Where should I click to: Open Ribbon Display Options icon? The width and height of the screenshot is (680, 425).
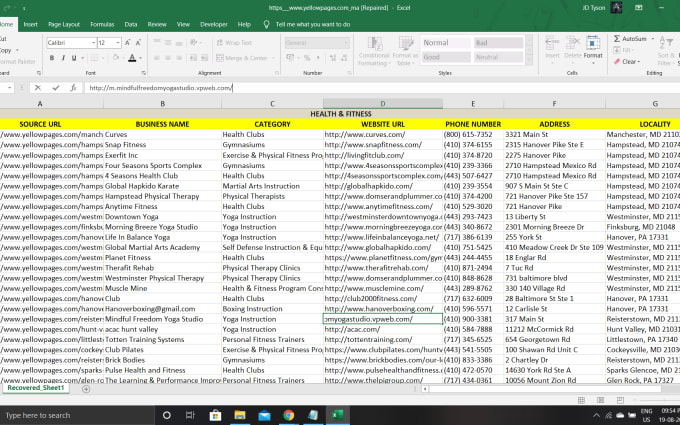638,8
